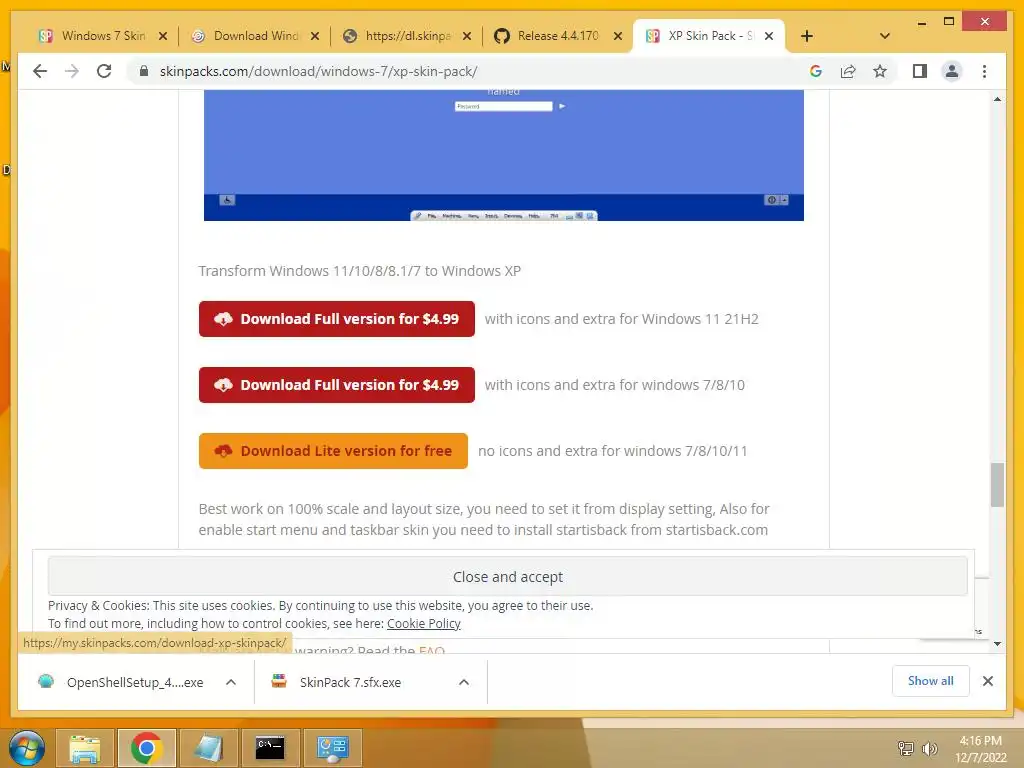The width and height of the screenshot is (1024, 768).
Task: Close the XP Skin Pack tab
Action: (x=769, y=36)
